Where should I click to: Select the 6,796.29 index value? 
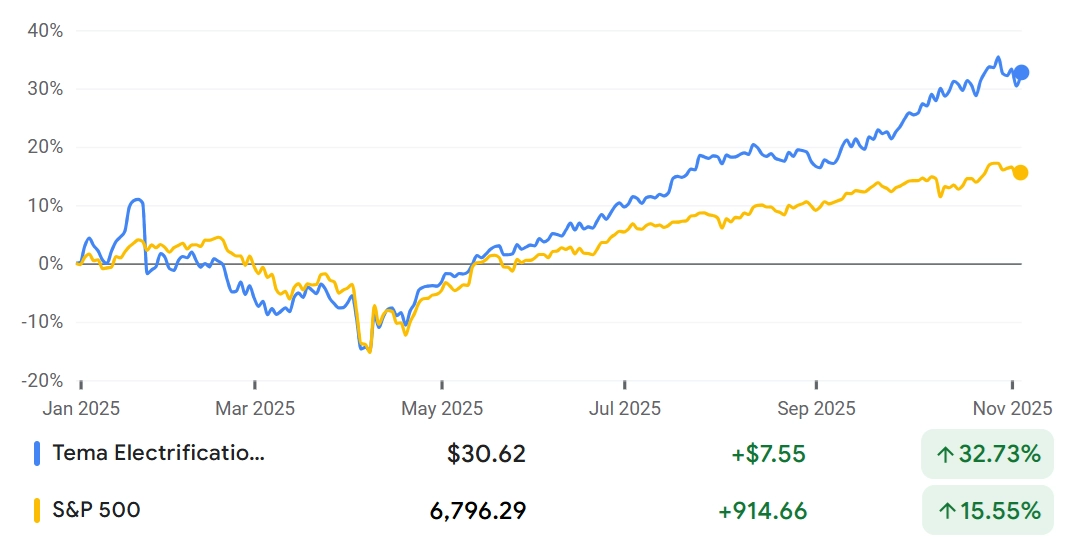click(478, 511)
